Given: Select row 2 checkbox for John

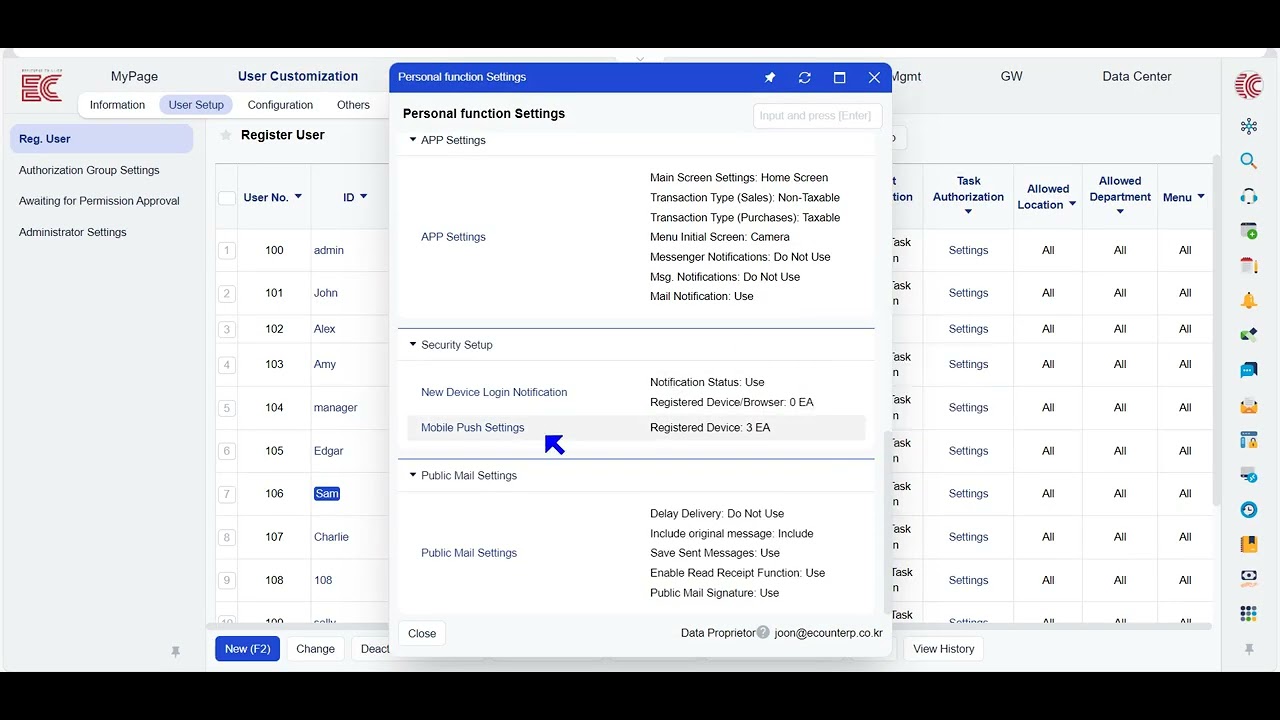Looking at the screenshot, I should (x=227, y=293).
